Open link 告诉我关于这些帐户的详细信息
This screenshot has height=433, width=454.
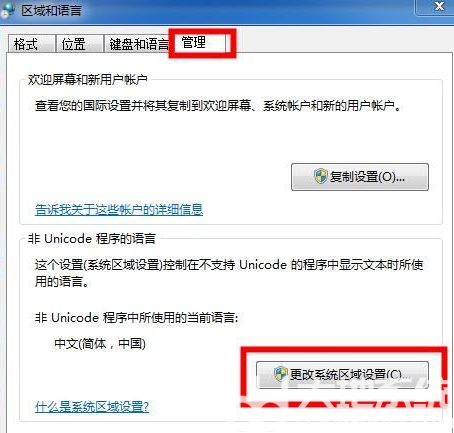click(119, 209)
